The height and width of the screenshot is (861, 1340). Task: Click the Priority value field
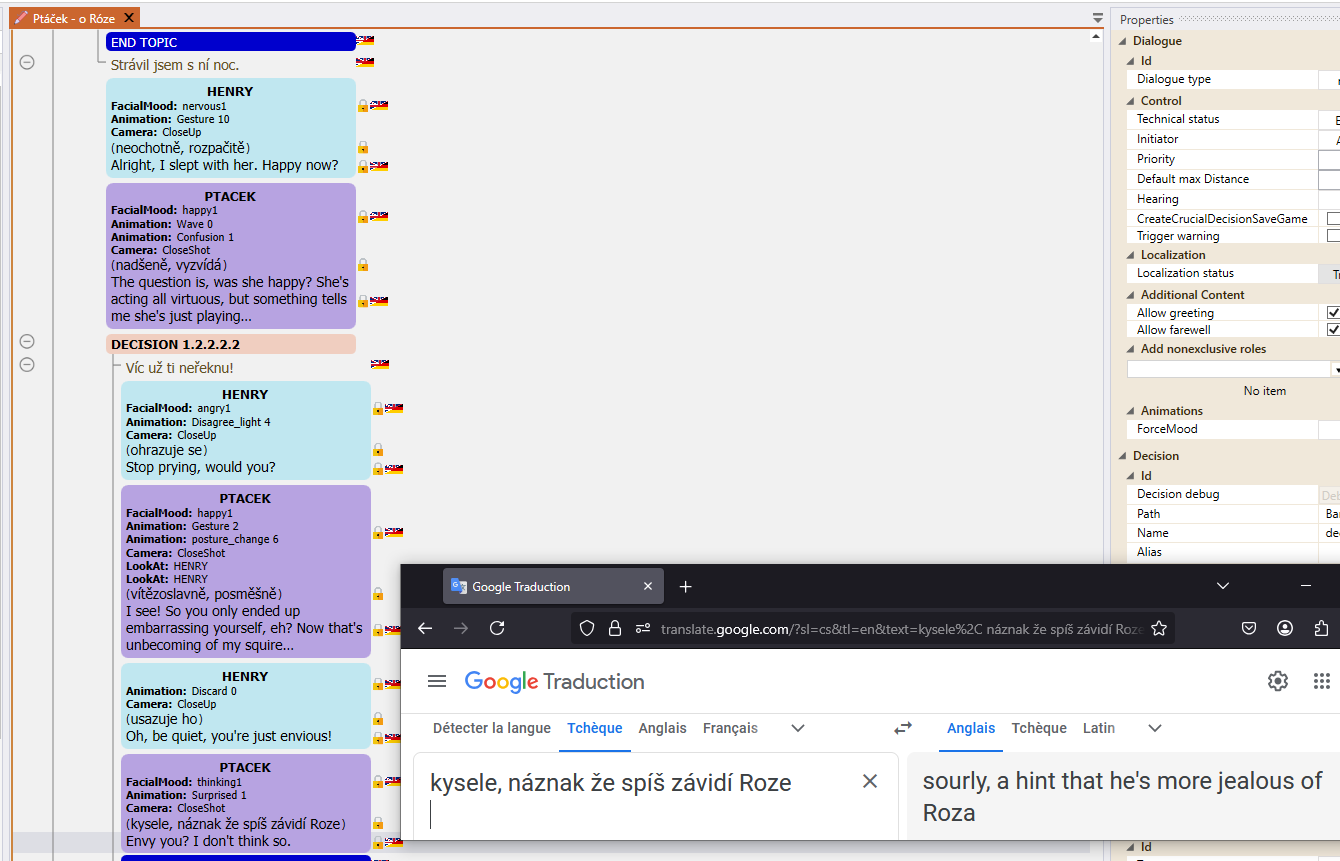(x=1329, y=159)
